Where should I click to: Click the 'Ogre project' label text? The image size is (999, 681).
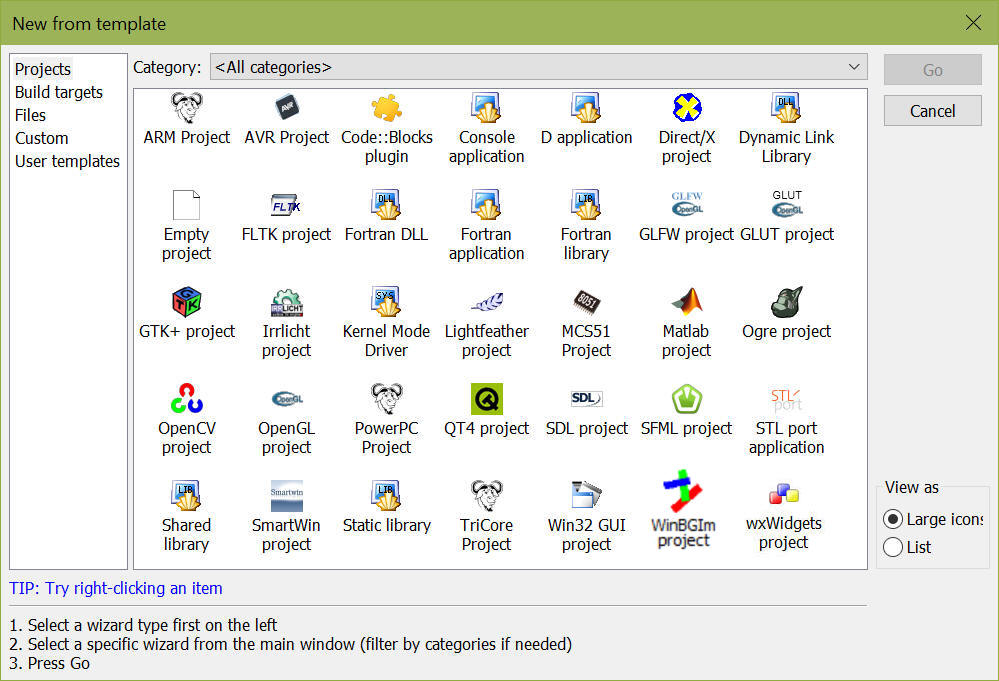tap(786, 331)
